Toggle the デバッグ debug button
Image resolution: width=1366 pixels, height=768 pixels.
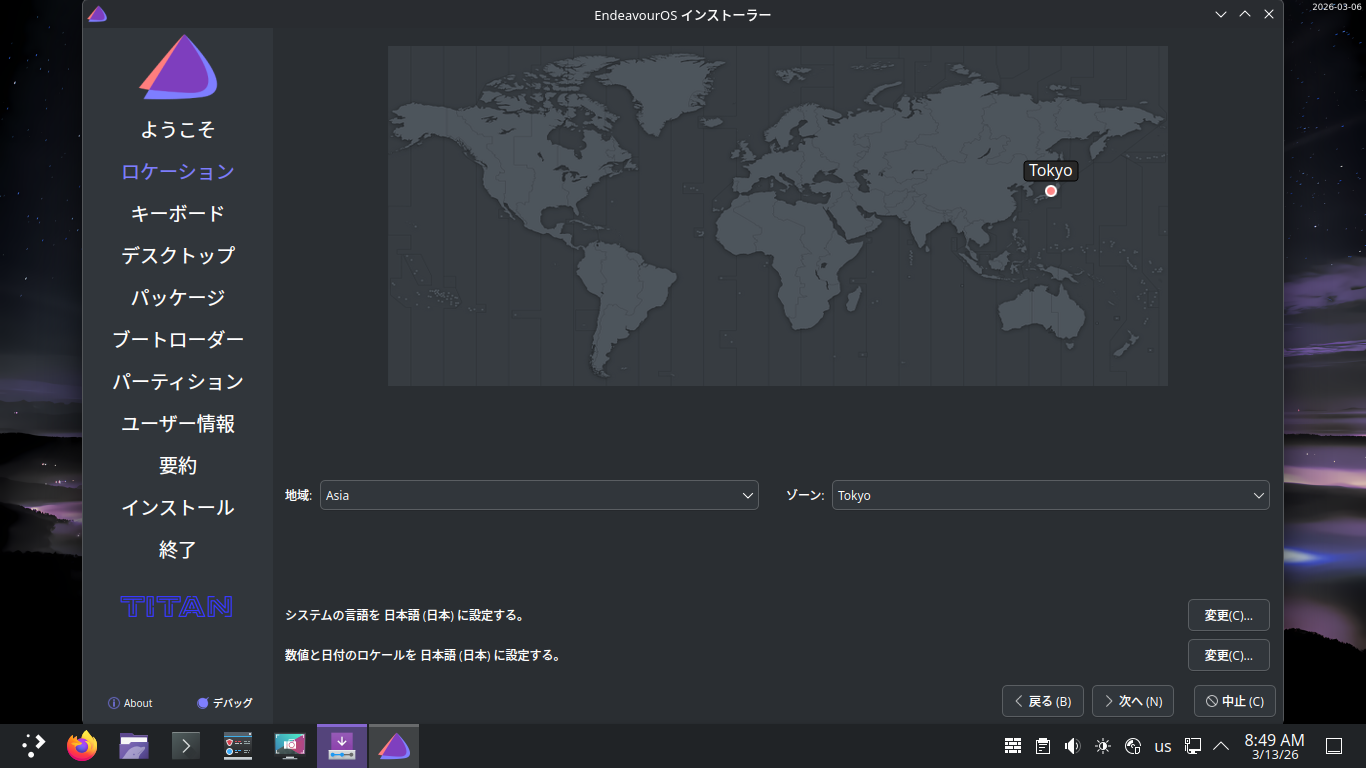point(225,703)
